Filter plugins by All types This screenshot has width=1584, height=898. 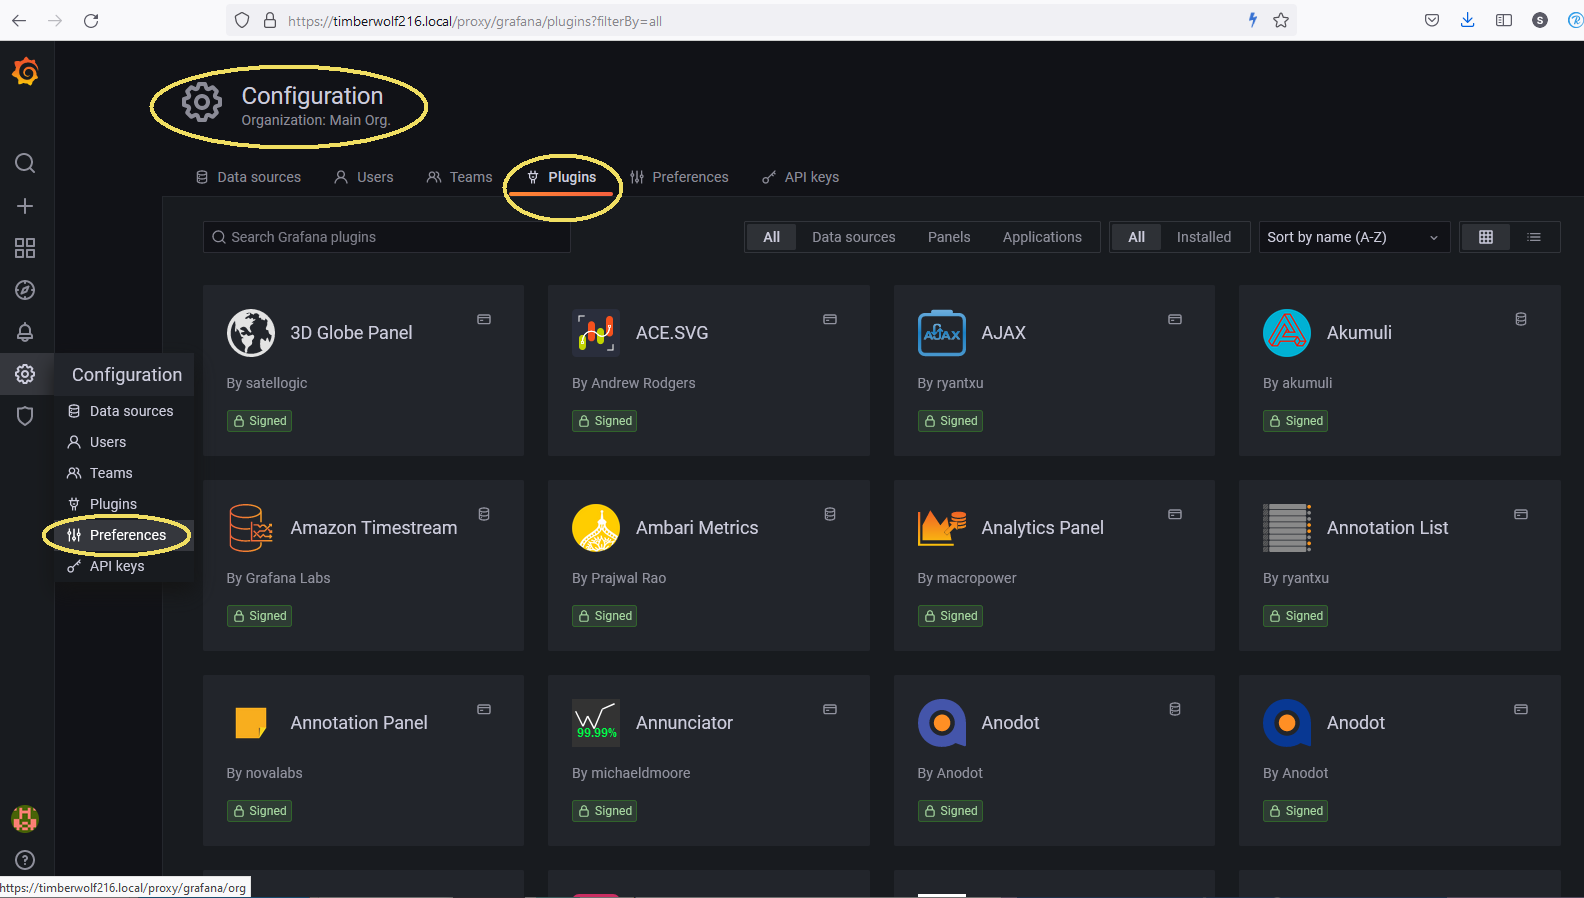point(771,237)
